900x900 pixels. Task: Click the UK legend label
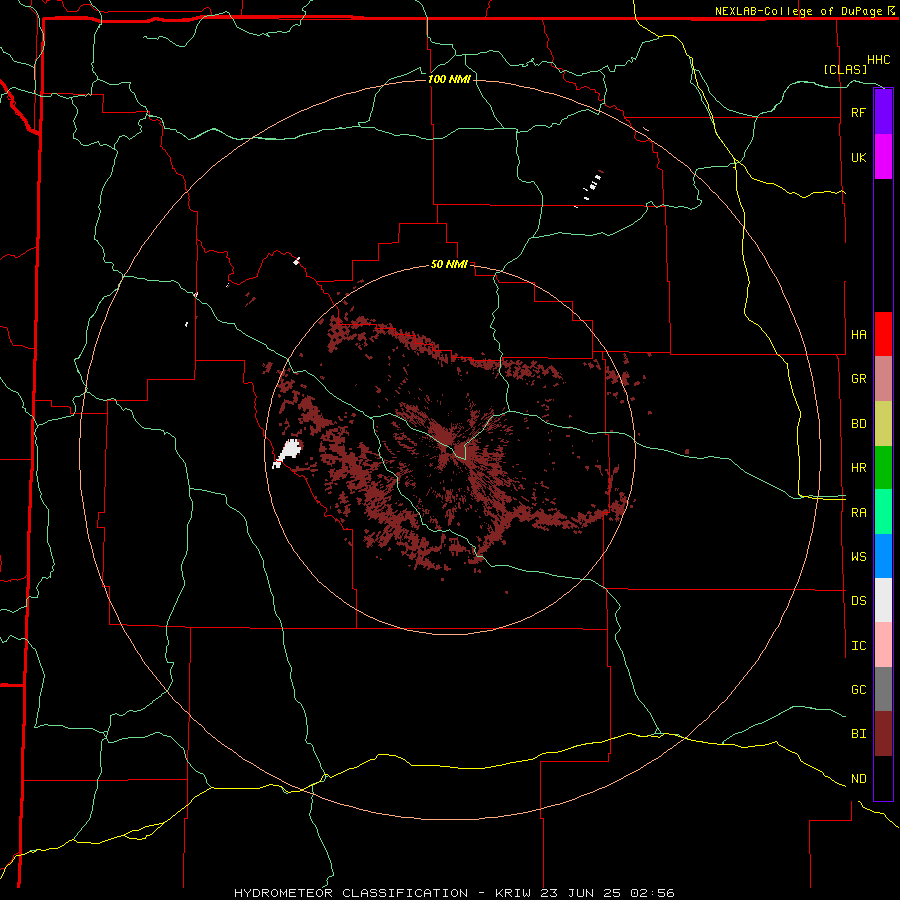858,157
